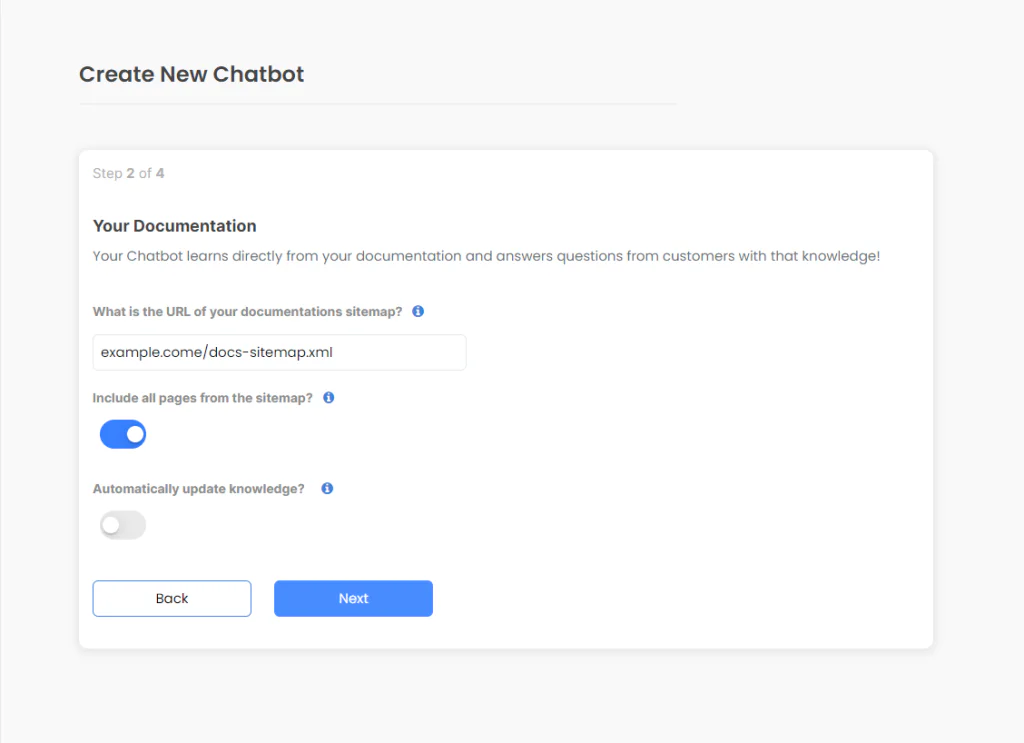Click the sitemap URL question label

[247, 312]
